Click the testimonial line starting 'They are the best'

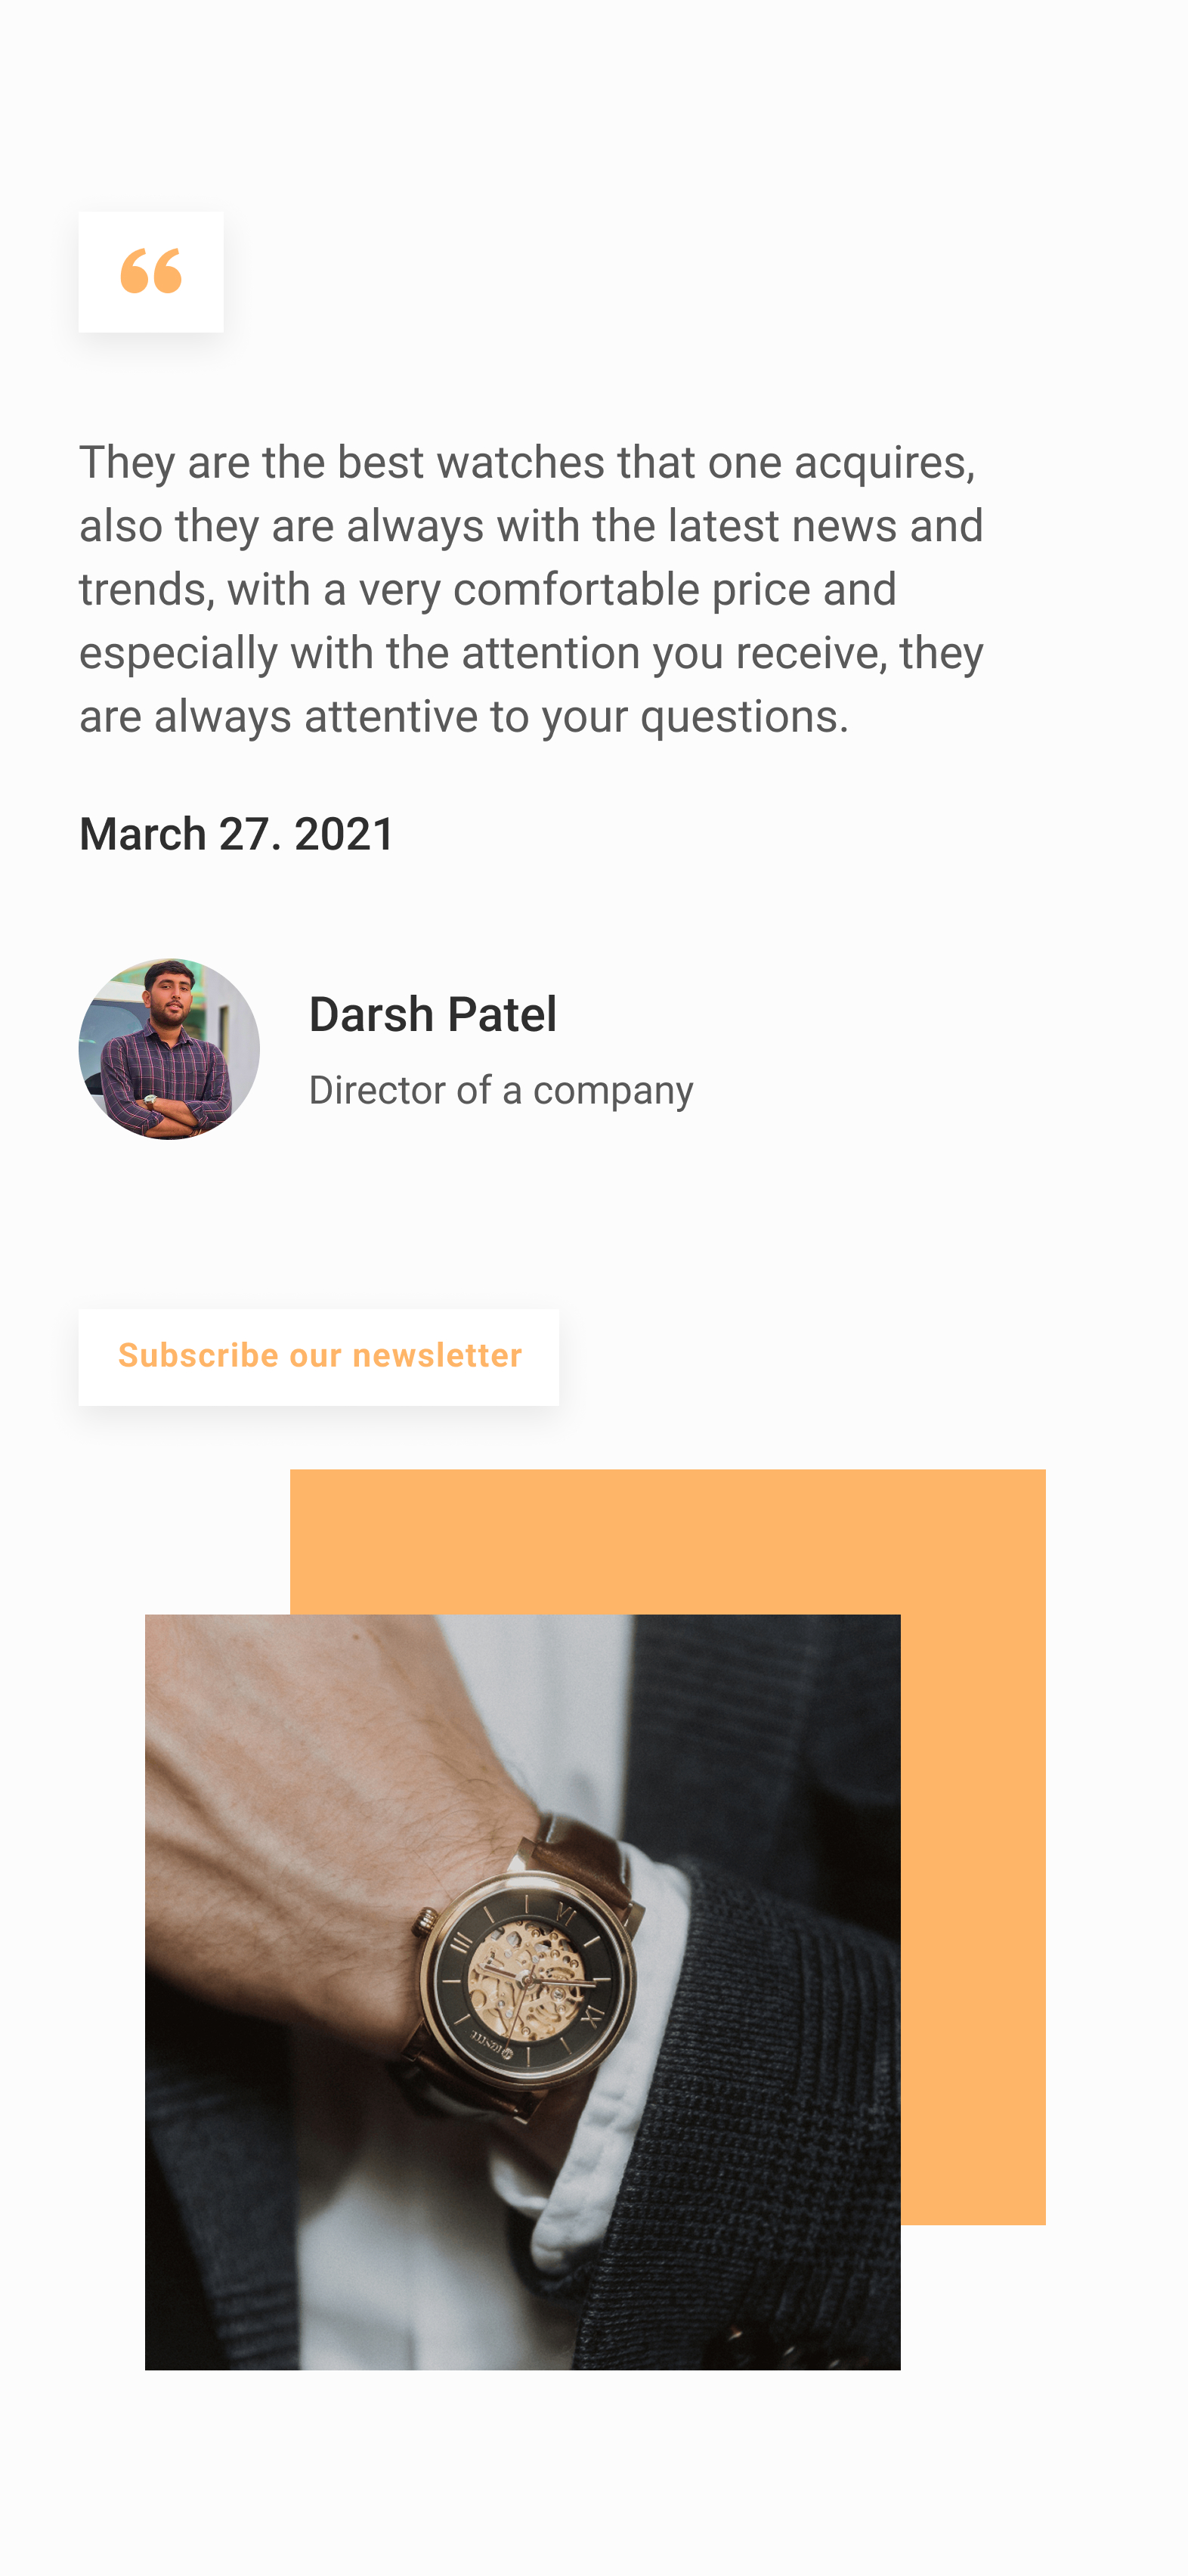pos(527,463)
